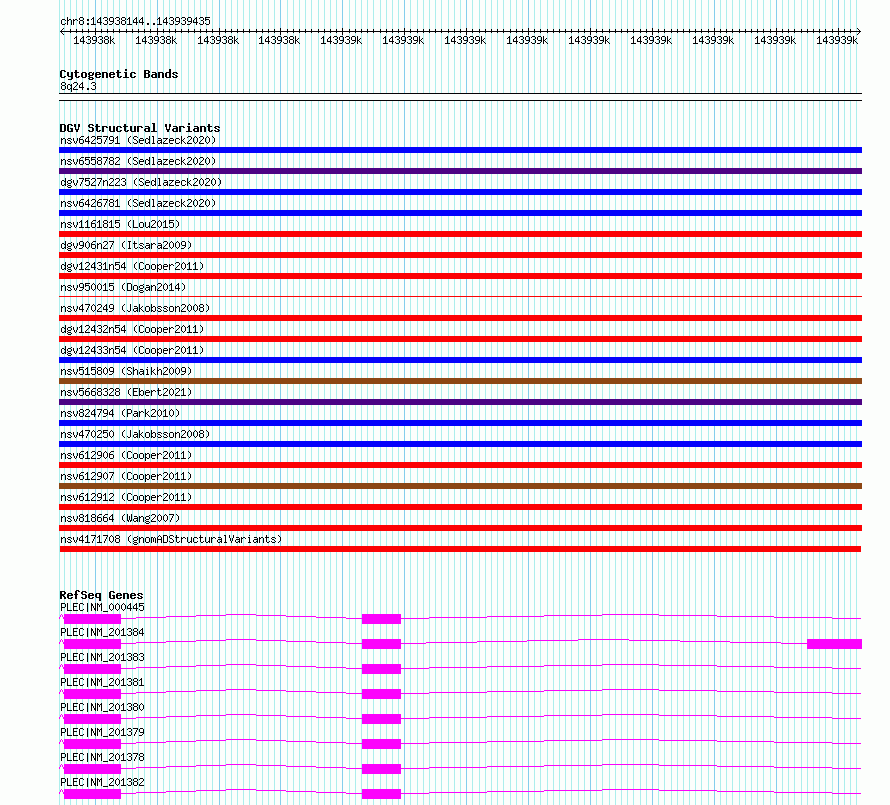The height and width of the screenshot is (805, 890).
Task: Open PLEC|NM_201380 transcript label
Action: [x=102, y=707]
